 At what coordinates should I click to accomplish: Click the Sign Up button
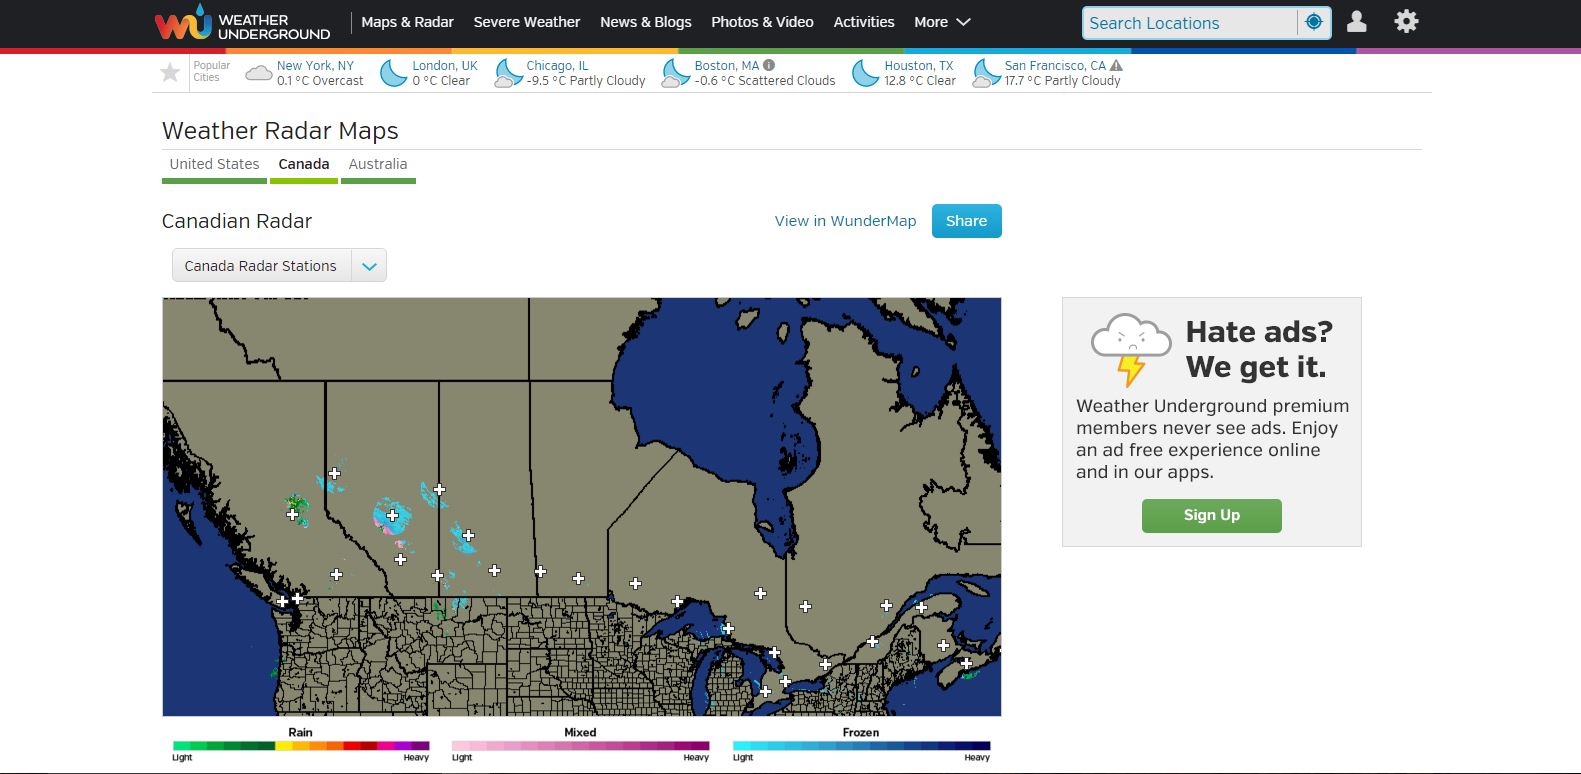tap(1211, 515)
